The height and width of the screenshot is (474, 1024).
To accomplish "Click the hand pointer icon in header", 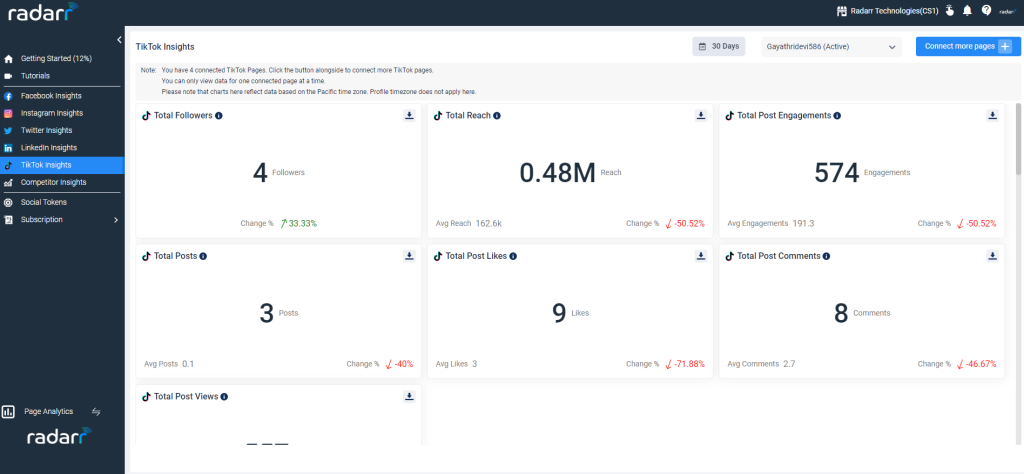I will point(950,10).
